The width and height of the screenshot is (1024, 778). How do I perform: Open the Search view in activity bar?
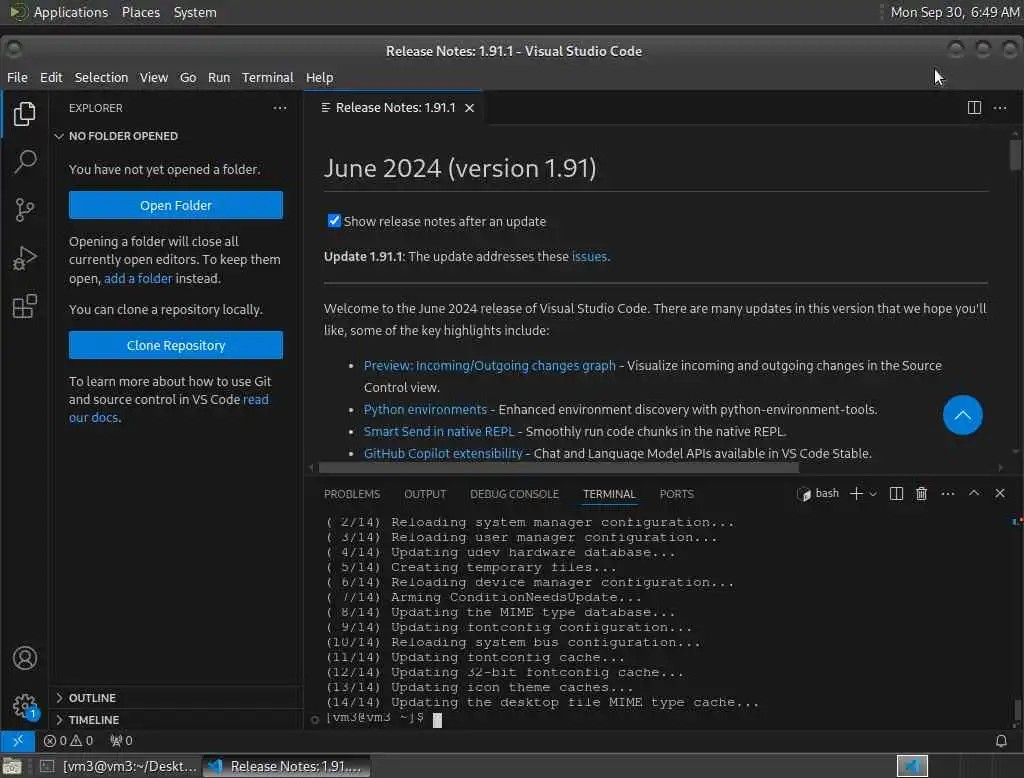[24, 161]
